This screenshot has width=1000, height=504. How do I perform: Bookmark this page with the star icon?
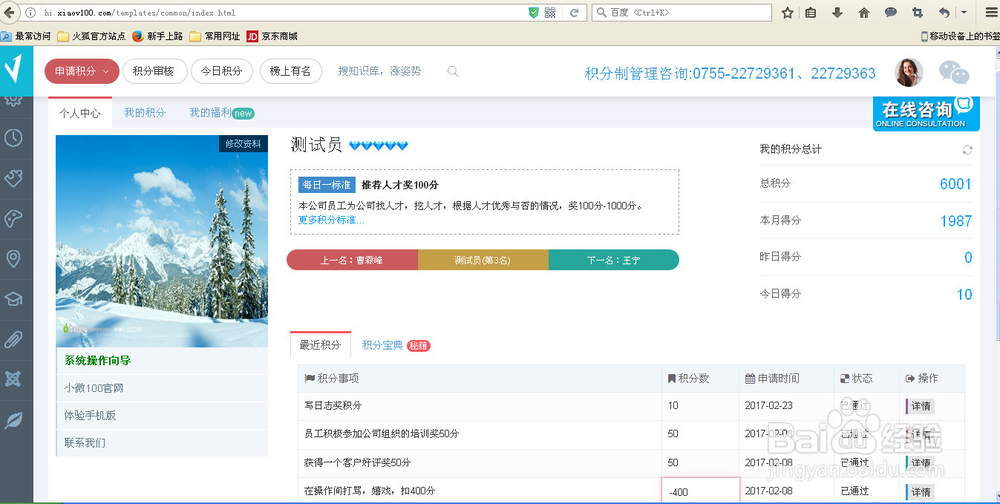tap(788, 13)
